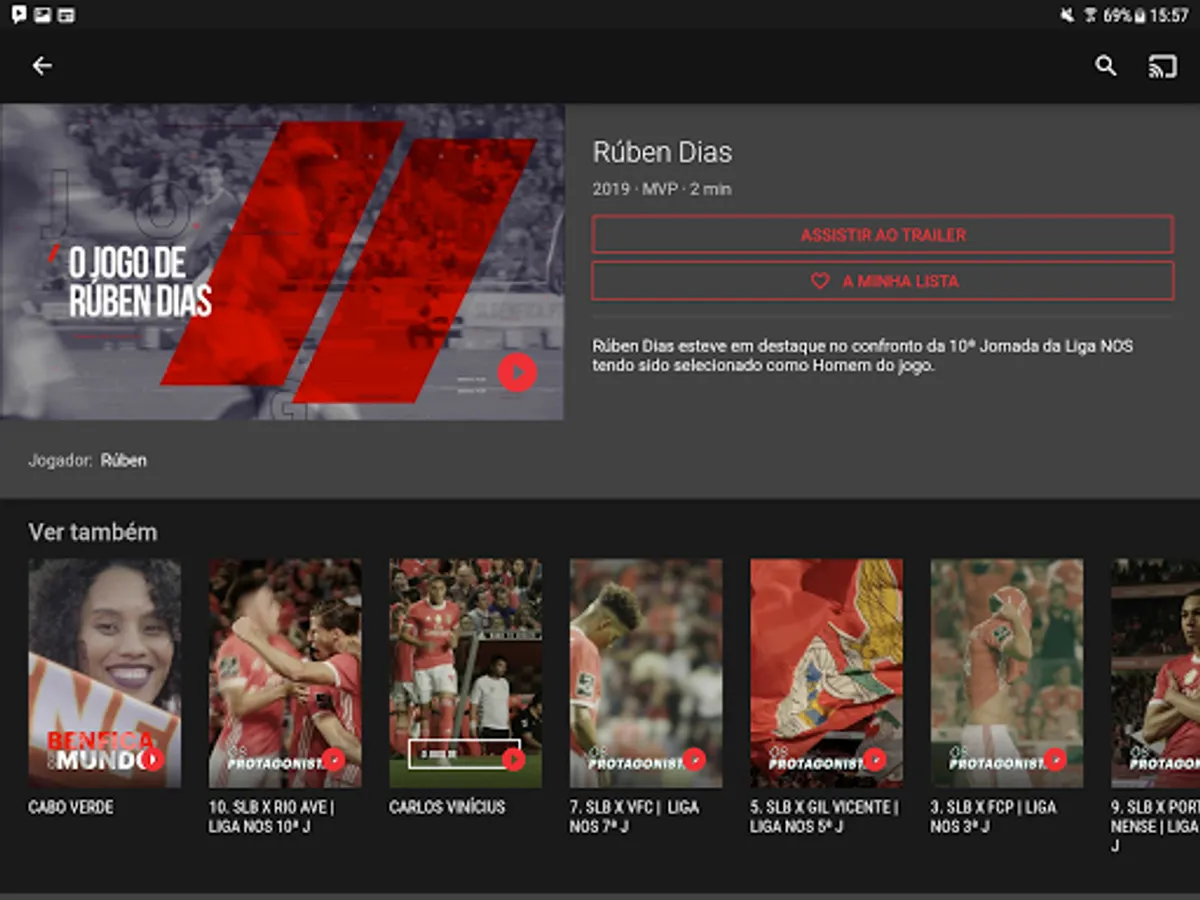The width and height of the screenshot is (1200, 900).
Task: Tap the image notification icon in status bar
Action: point(42,15)
